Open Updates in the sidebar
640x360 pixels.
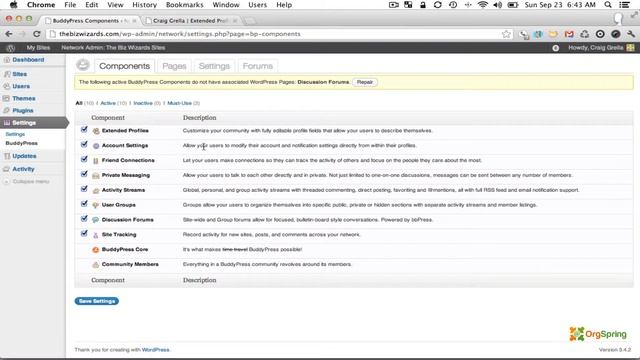(x=24, y=156)
